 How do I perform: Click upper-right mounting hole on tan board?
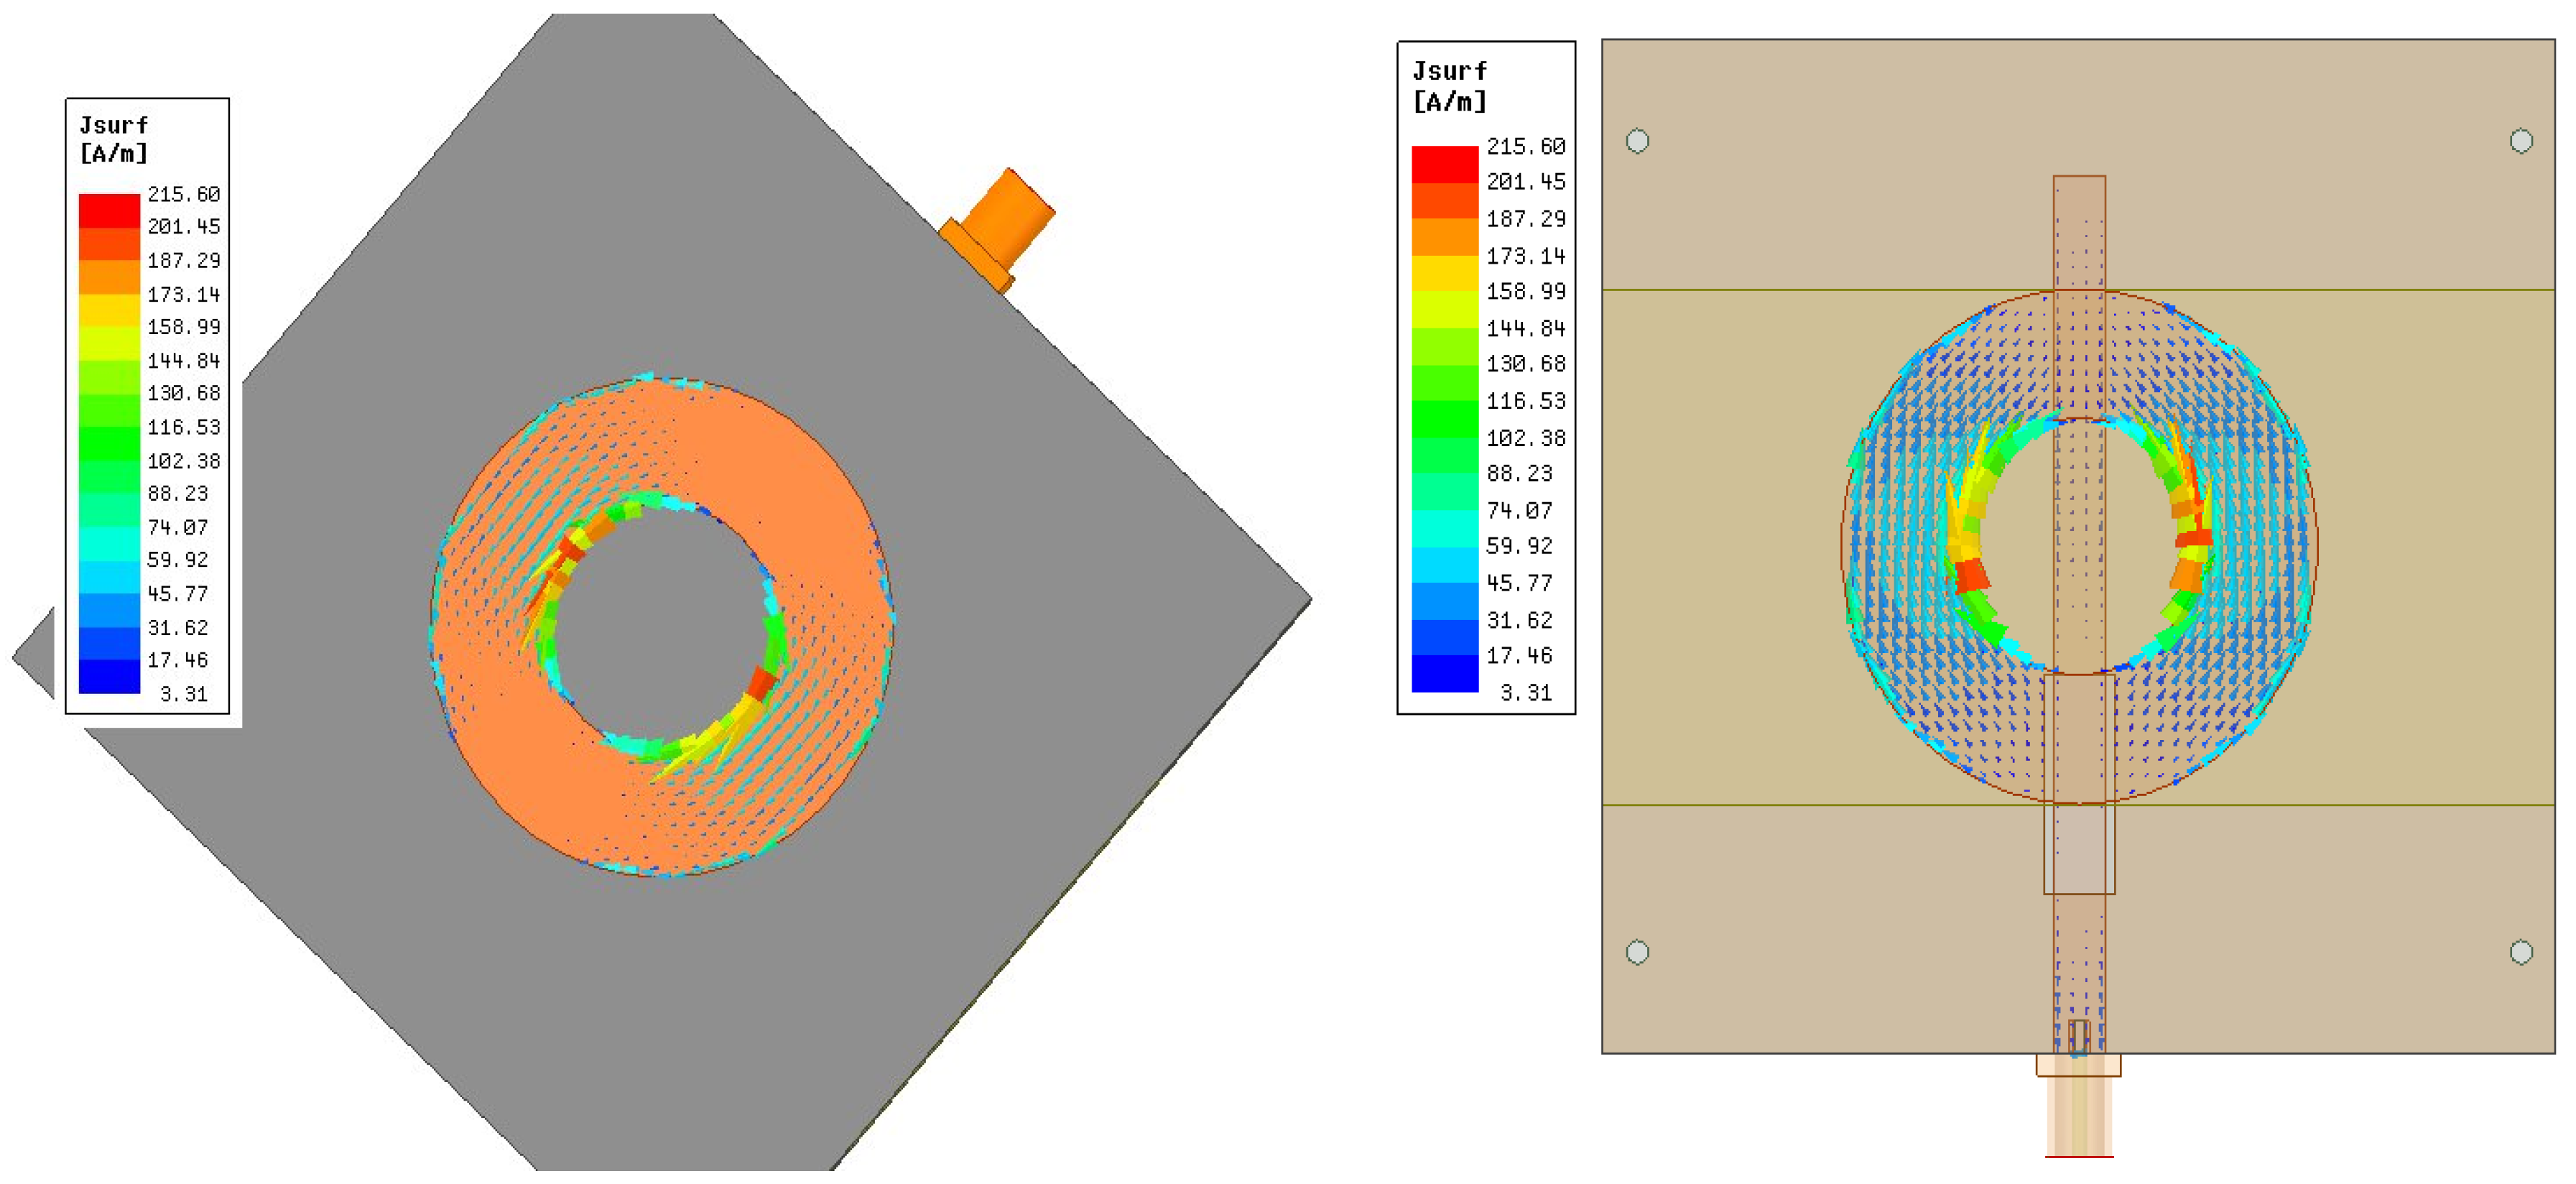[x=2521, y=141]
